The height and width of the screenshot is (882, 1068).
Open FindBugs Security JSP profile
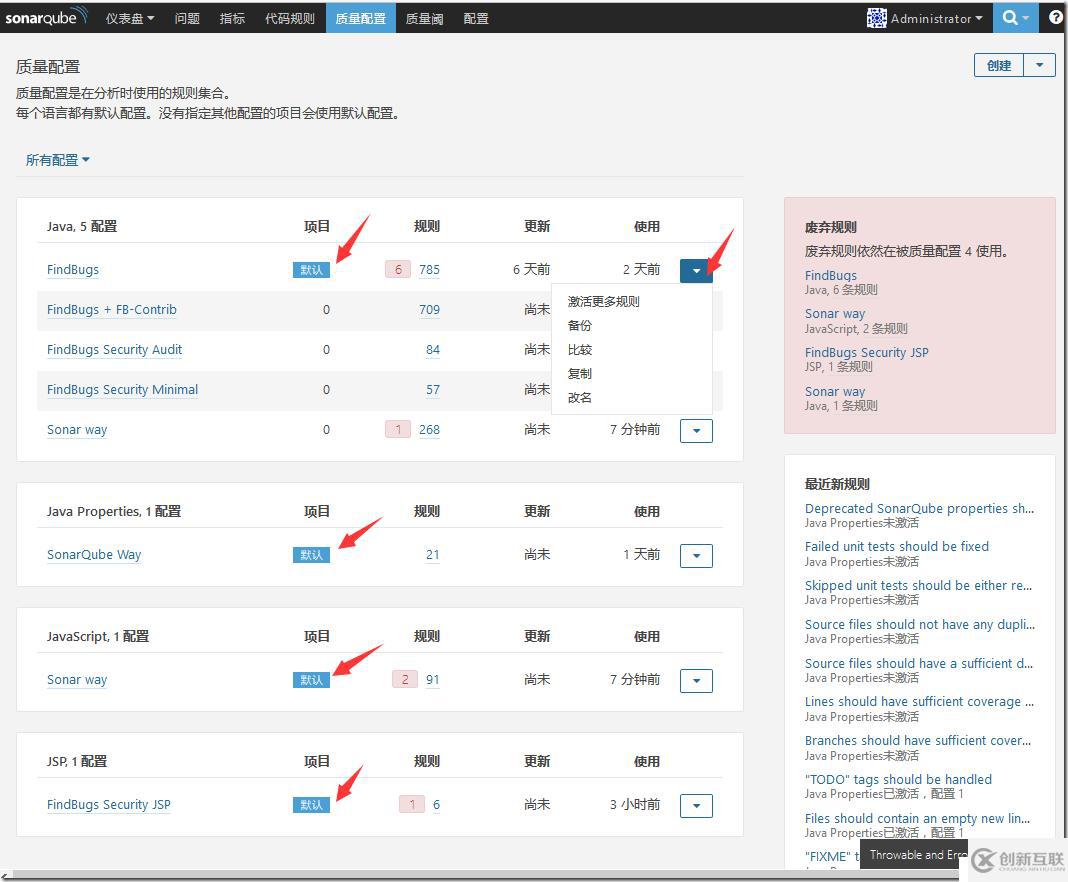(x=109, y=804)
